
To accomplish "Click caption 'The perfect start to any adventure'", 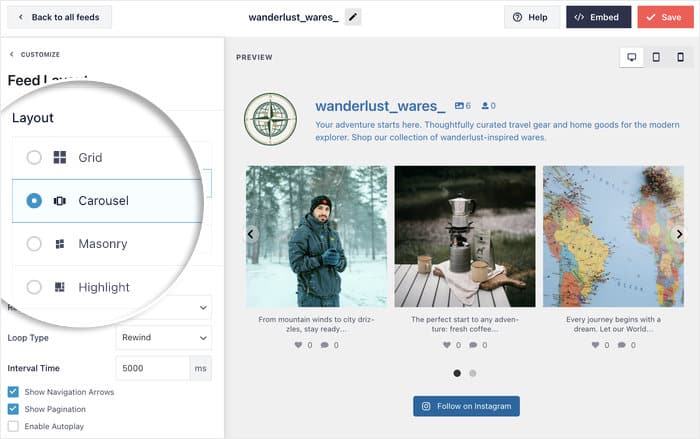I will 465,324.
